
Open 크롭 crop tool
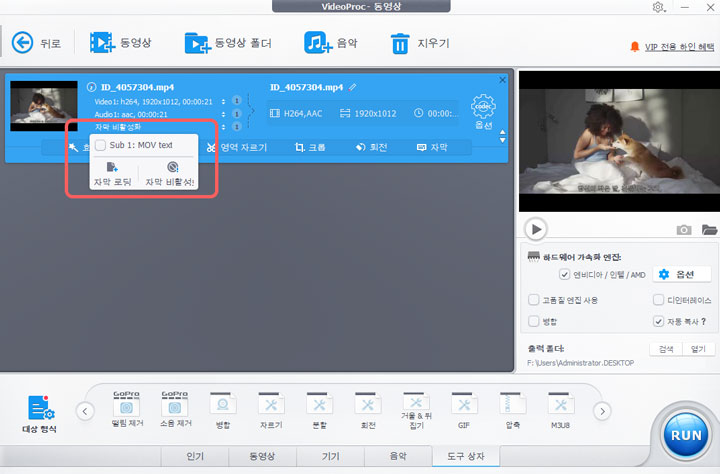[x=310, y=147]
